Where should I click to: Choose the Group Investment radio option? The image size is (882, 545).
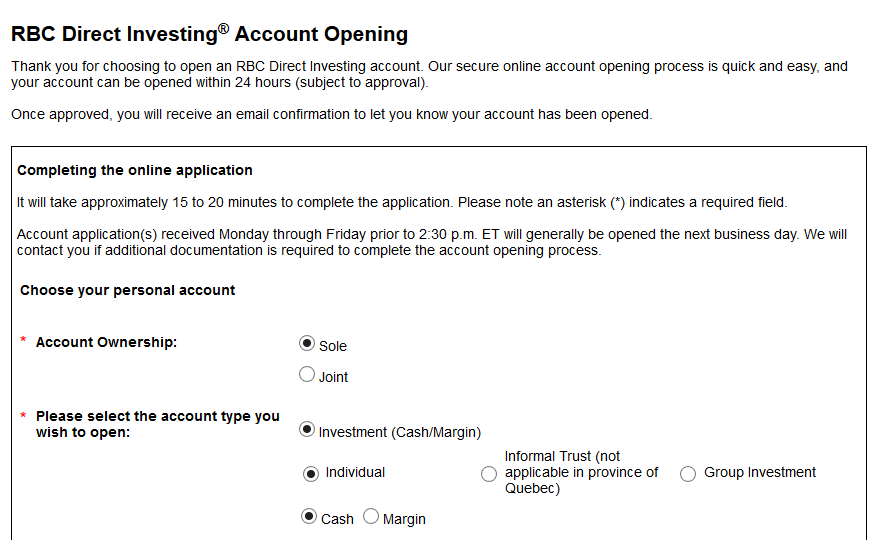click(x=688, y=474)
